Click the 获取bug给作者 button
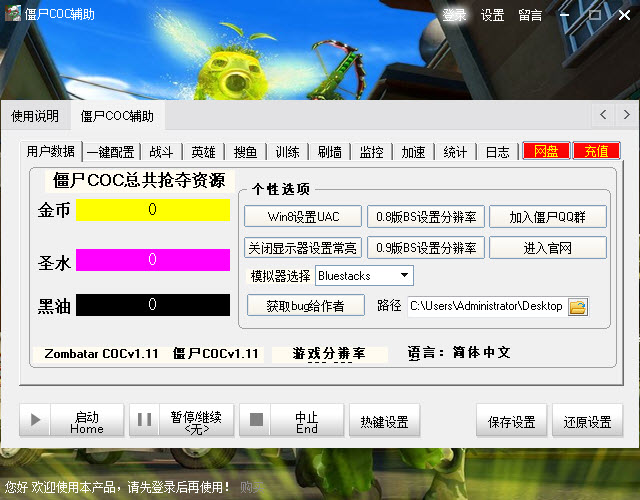 [306, 305]
